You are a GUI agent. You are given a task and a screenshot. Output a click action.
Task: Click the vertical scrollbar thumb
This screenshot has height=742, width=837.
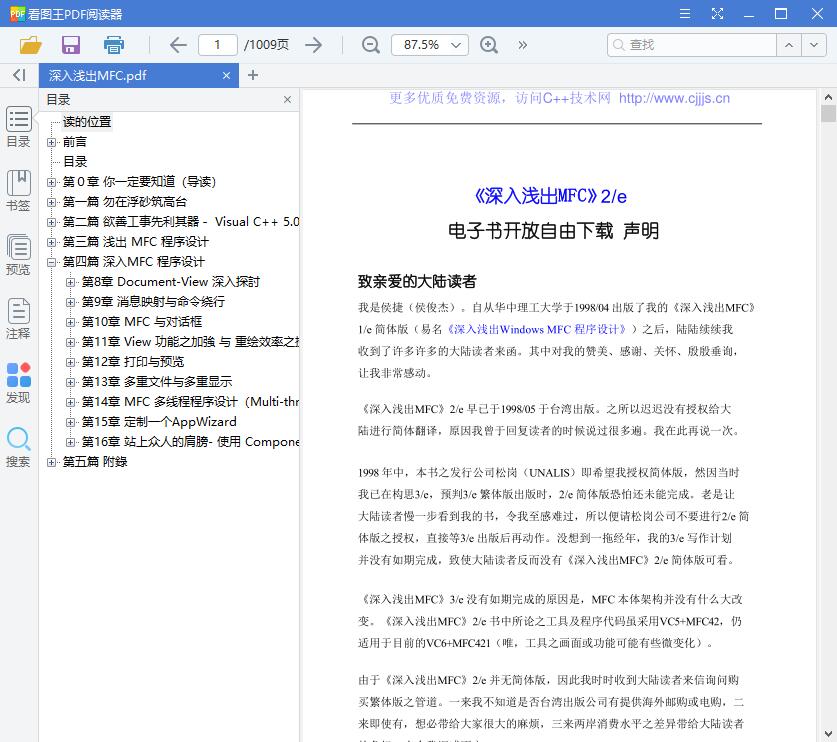[x=828, y=114]
